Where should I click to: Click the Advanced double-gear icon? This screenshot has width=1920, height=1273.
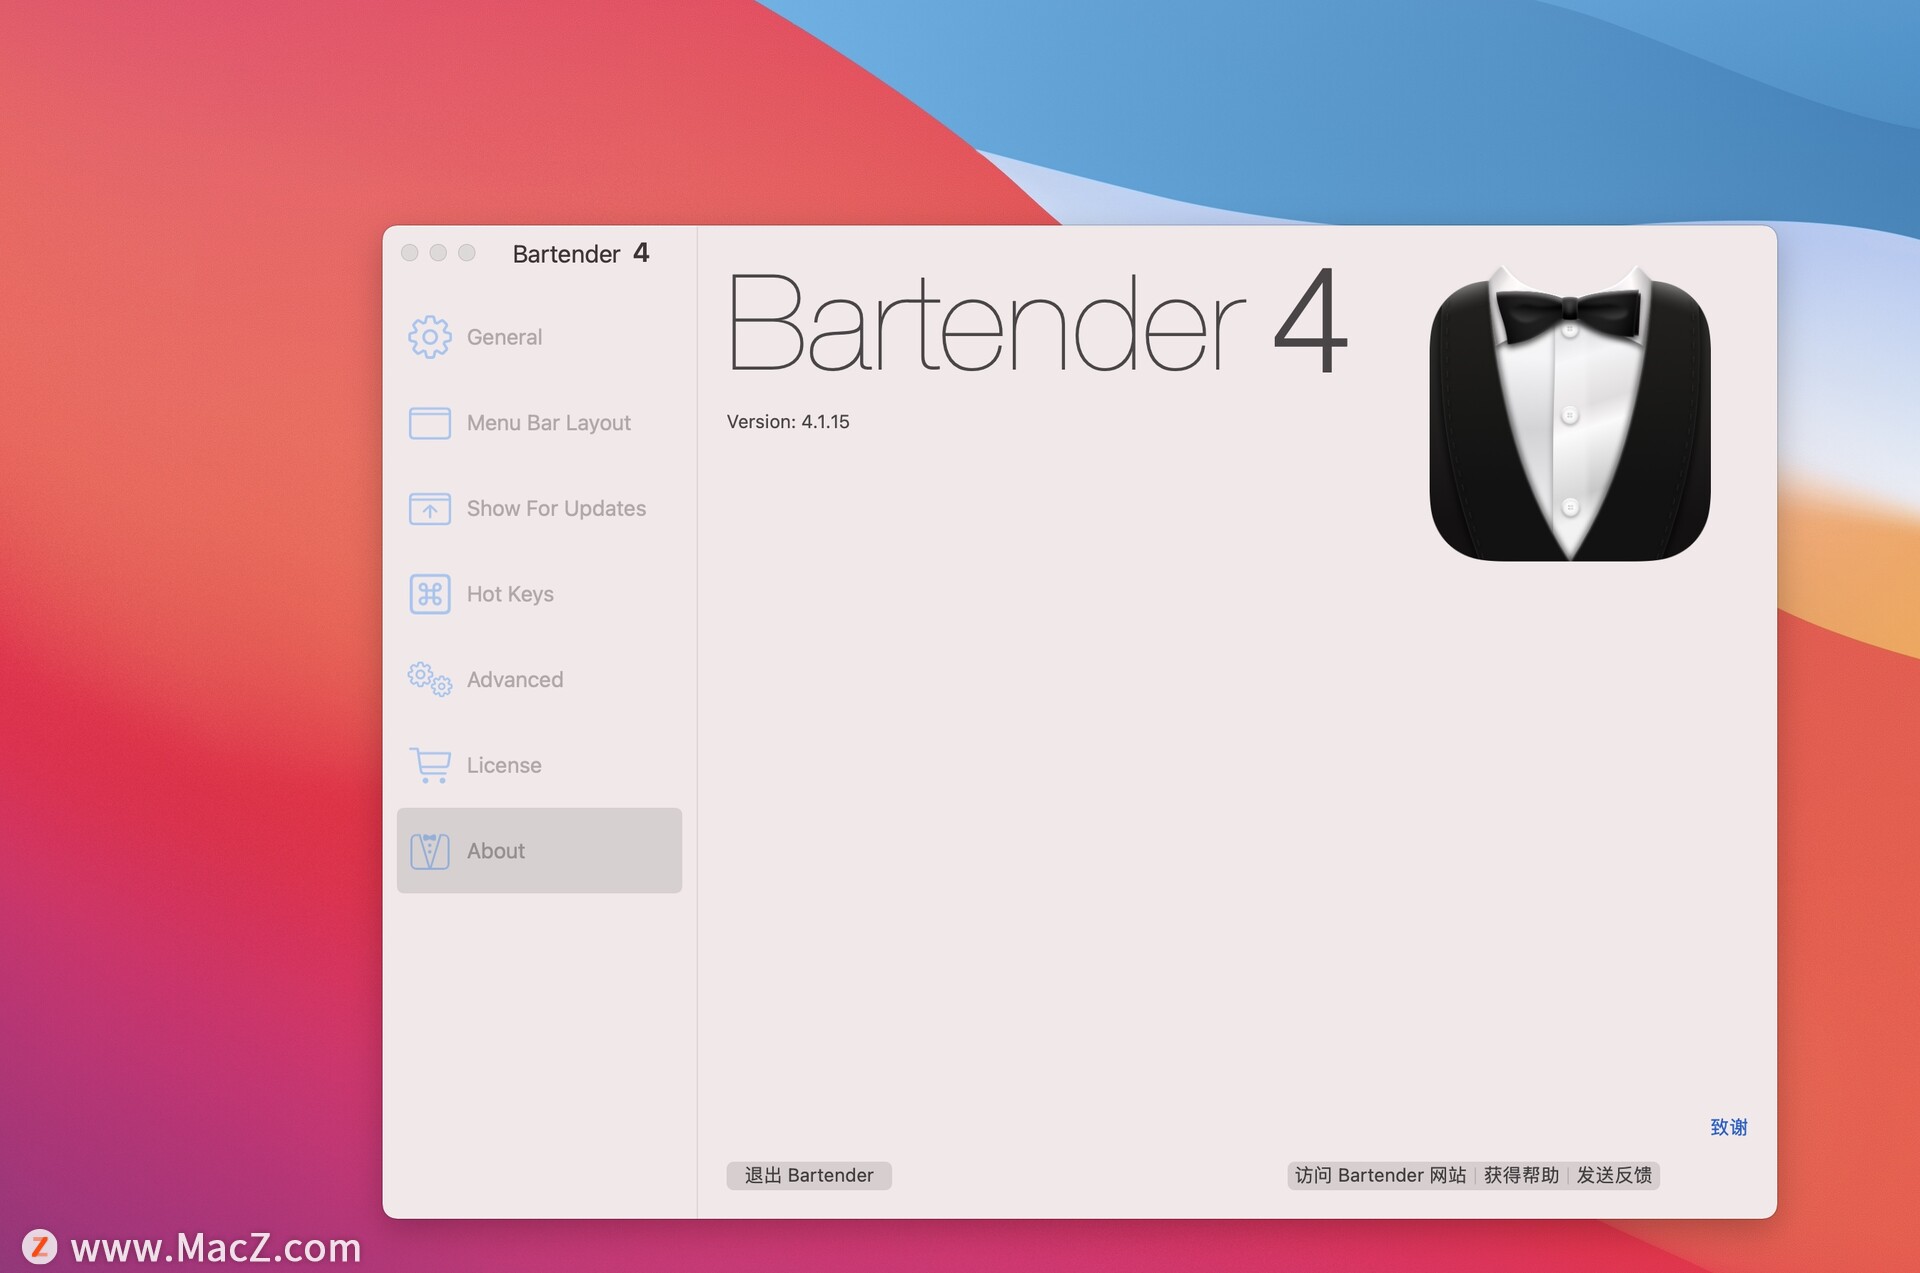tap(429, 680)
